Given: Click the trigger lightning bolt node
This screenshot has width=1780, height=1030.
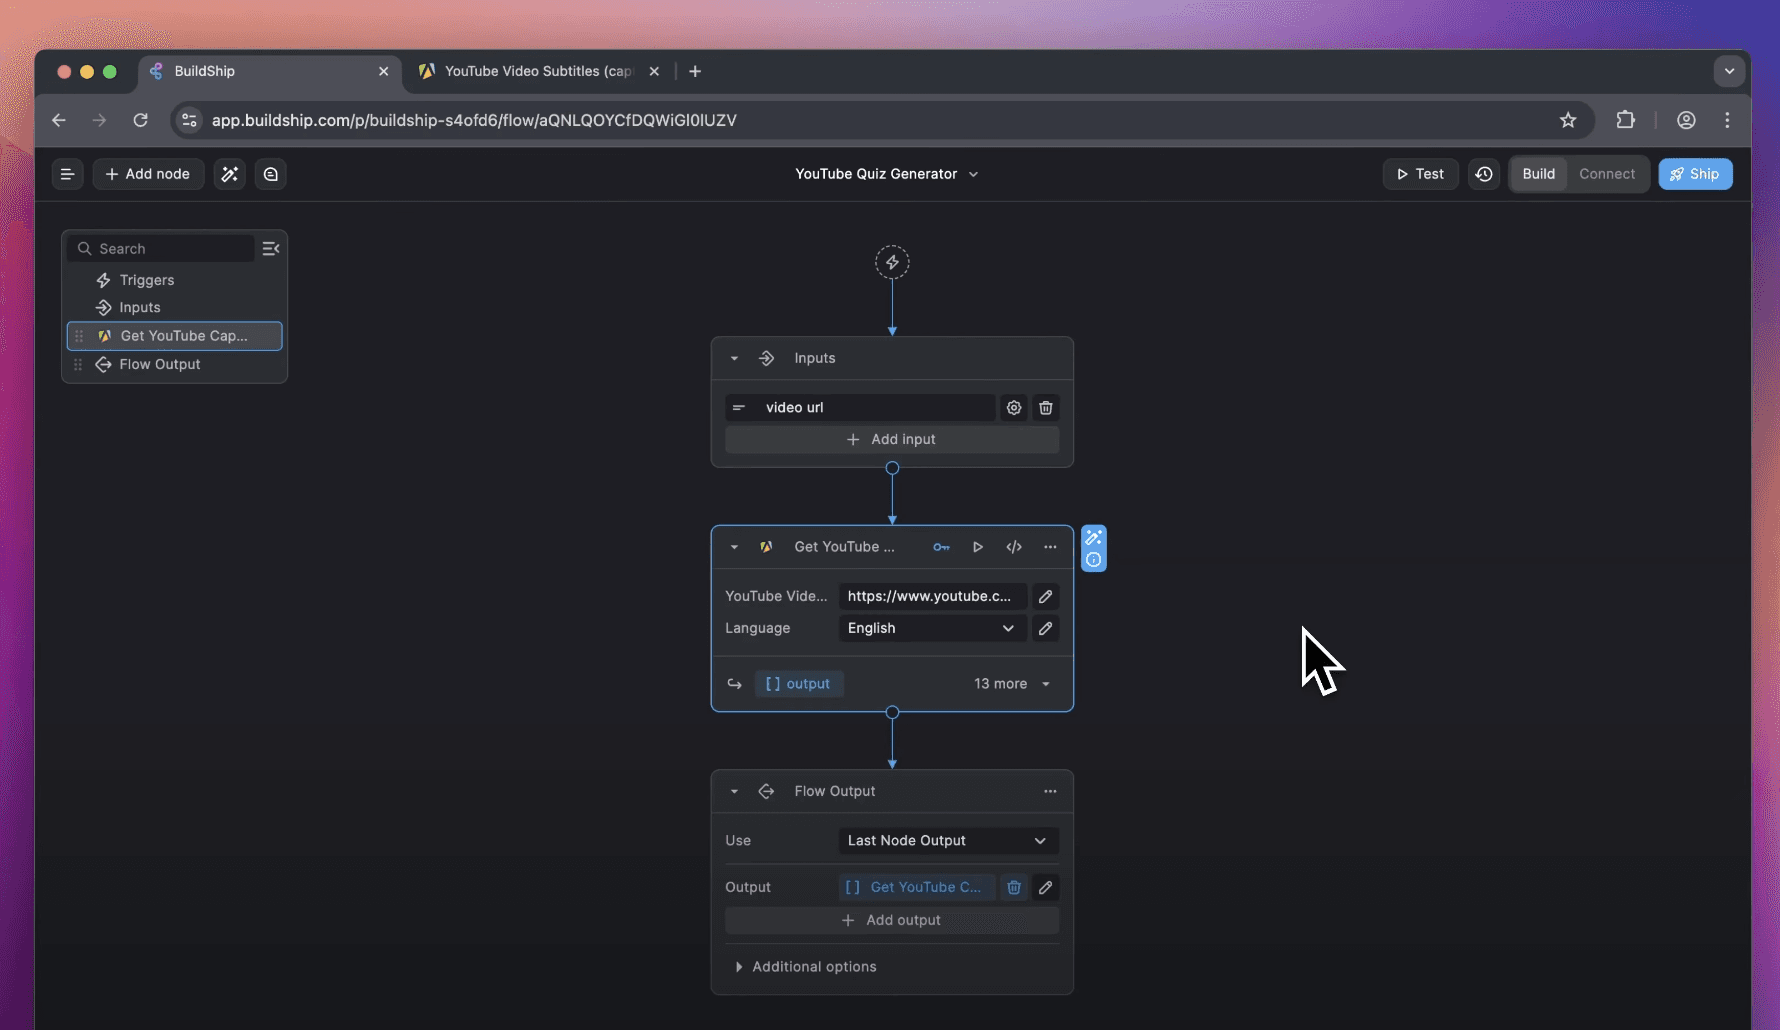Looking at the screenshot, I should (892, 262).
